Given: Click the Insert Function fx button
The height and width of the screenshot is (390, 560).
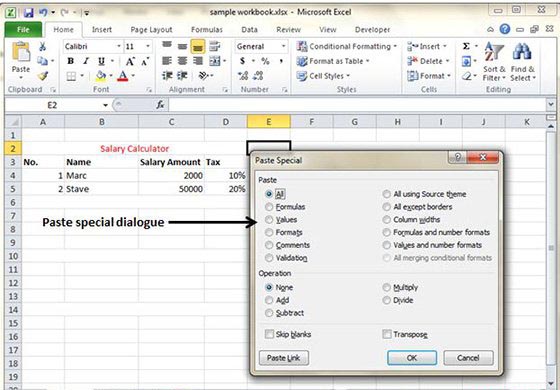Looking at the screenshot, I should (x=160, y=105).
